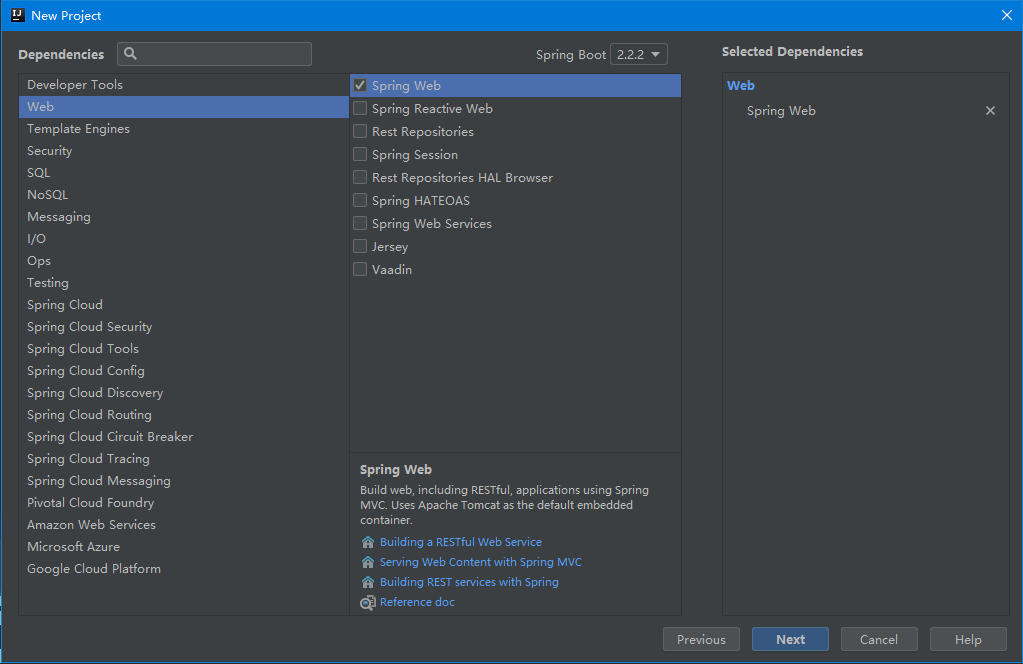Uncheck the Spring Web checkbox
This screenshot has width=1023, height=664.
(360, 85)
